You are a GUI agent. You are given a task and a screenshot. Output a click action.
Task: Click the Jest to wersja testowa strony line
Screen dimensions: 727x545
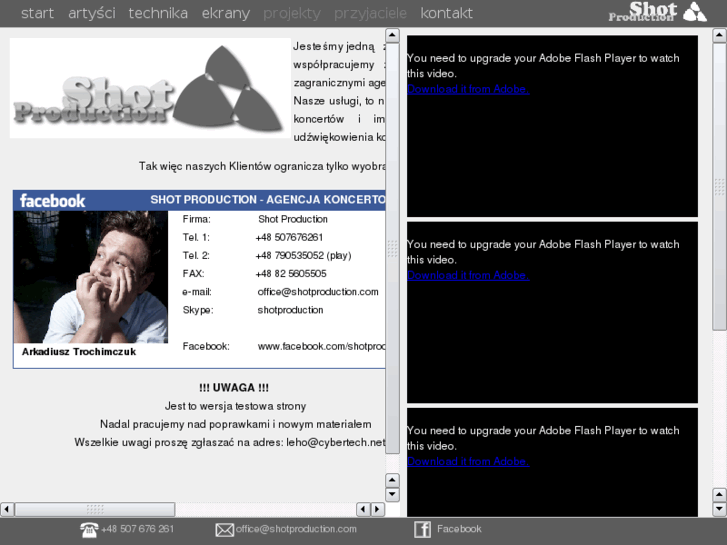click(x=236, y=406)
